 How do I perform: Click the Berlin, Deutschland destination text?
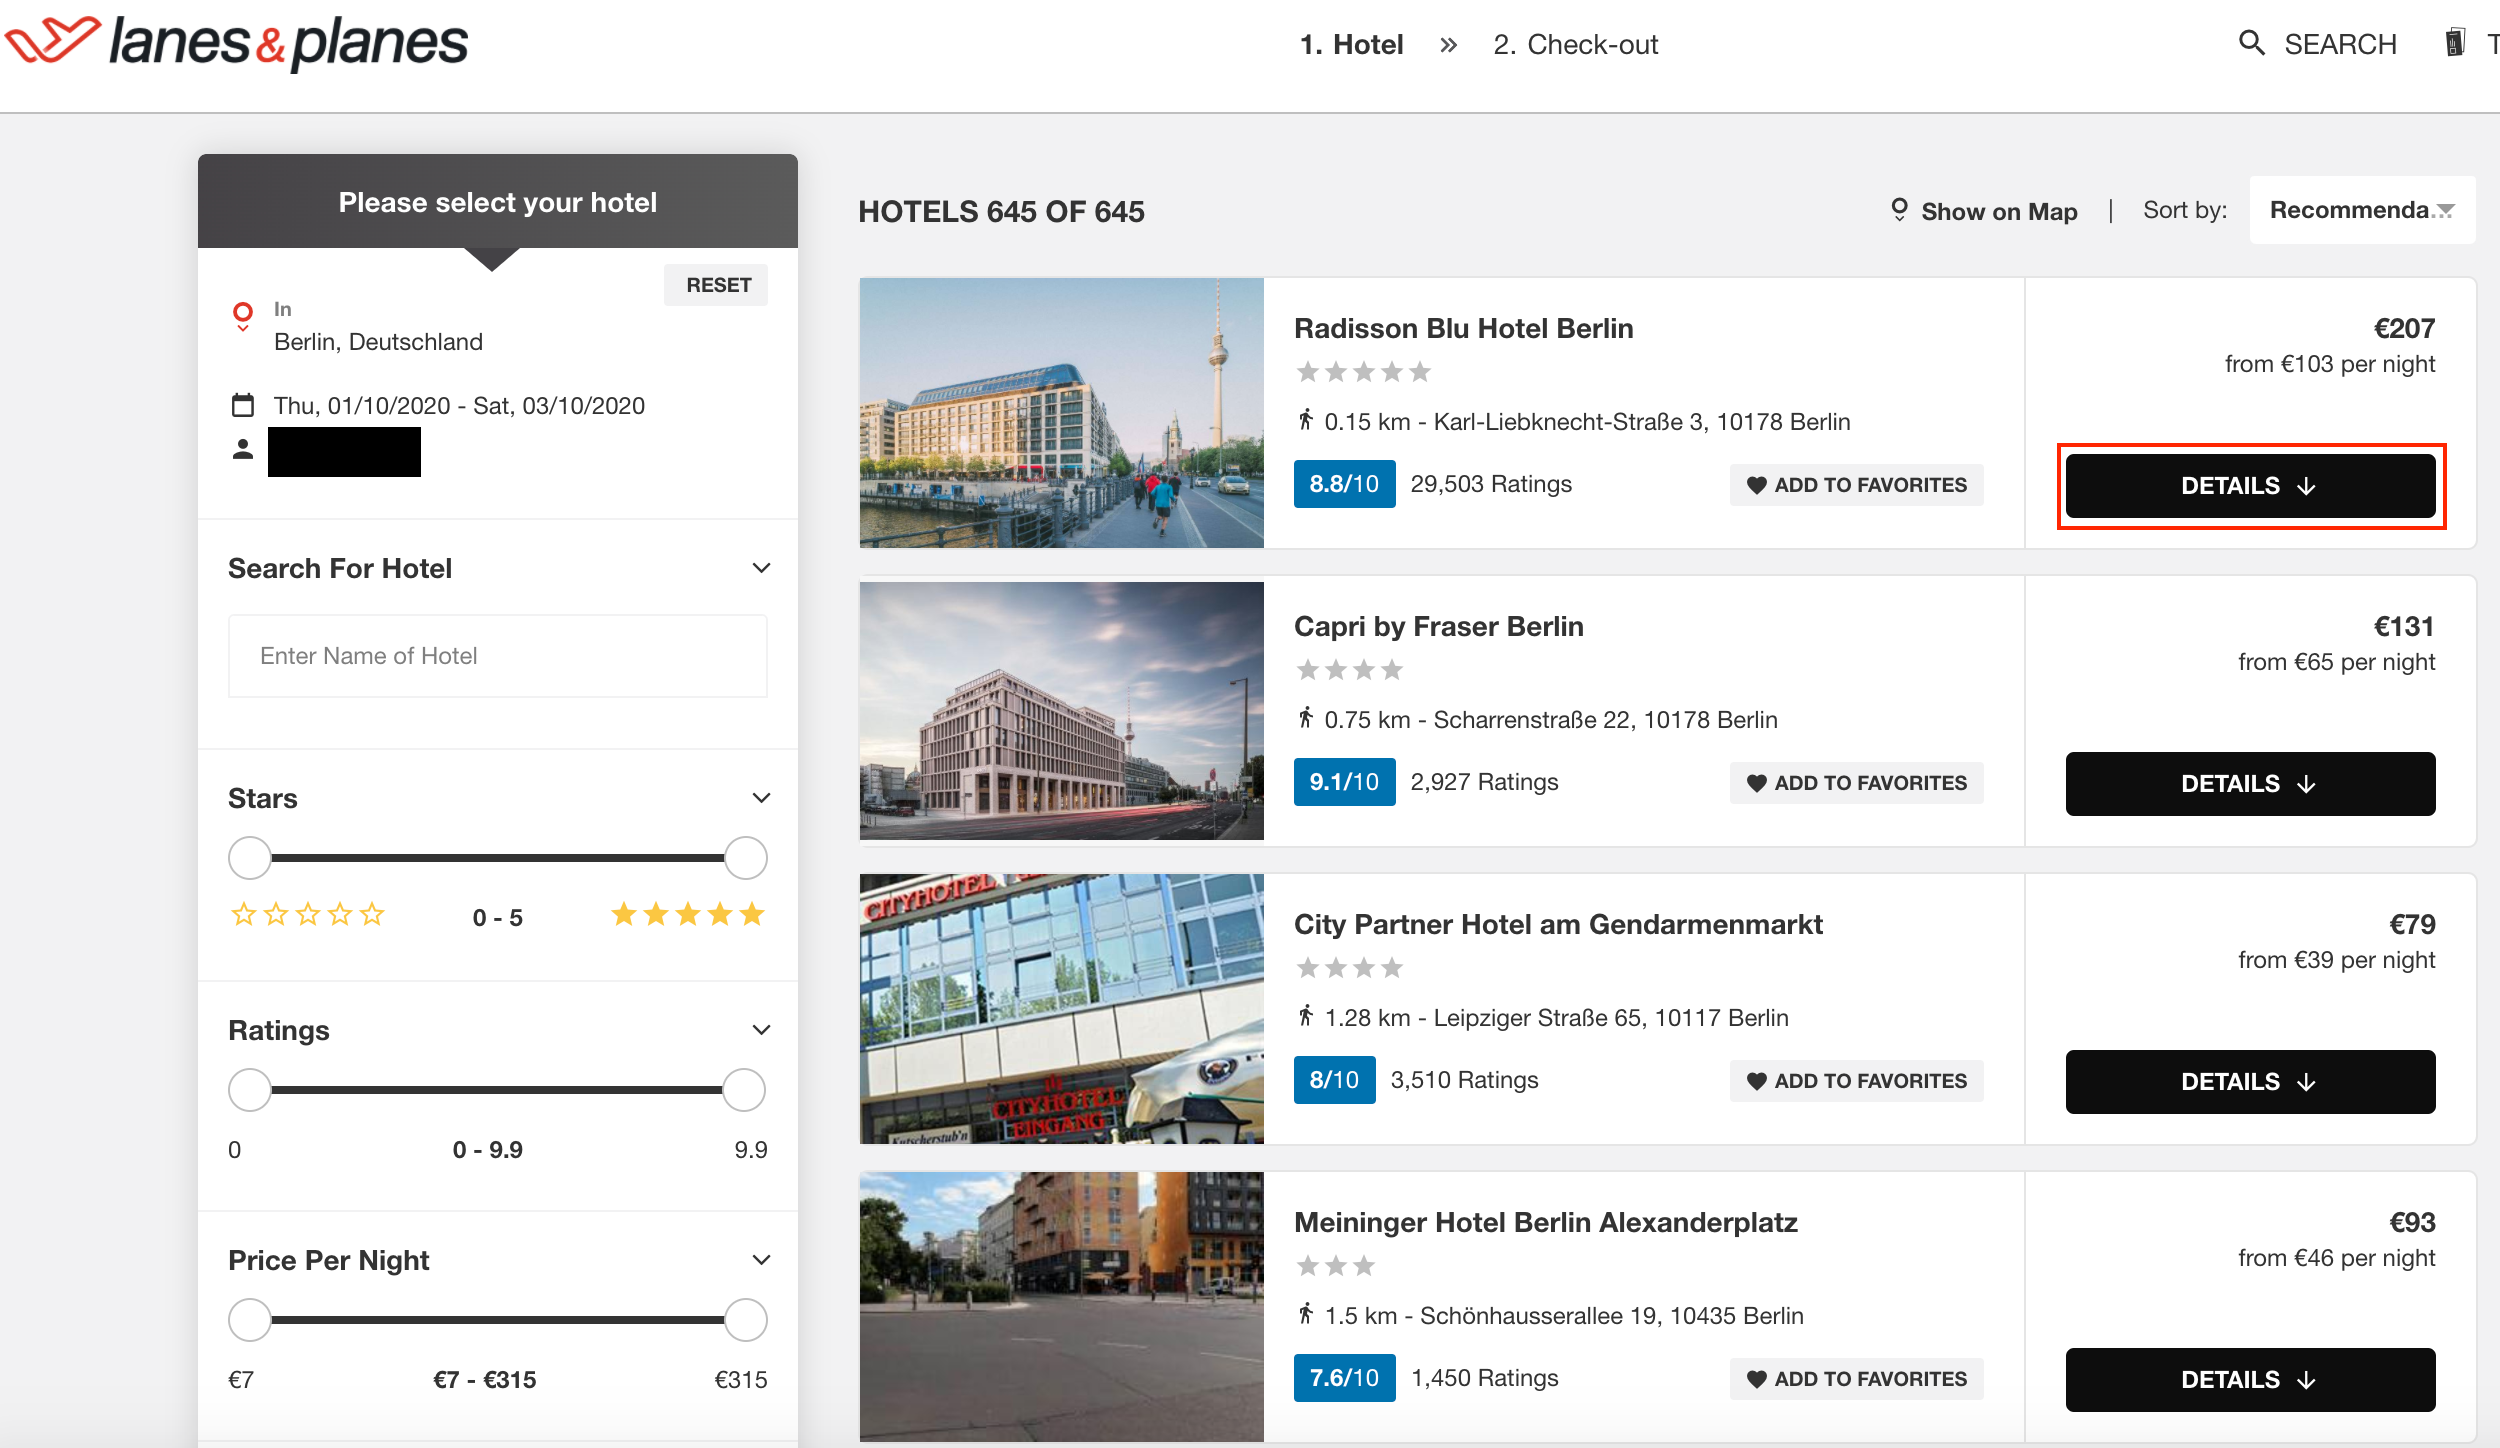point(378,342)
